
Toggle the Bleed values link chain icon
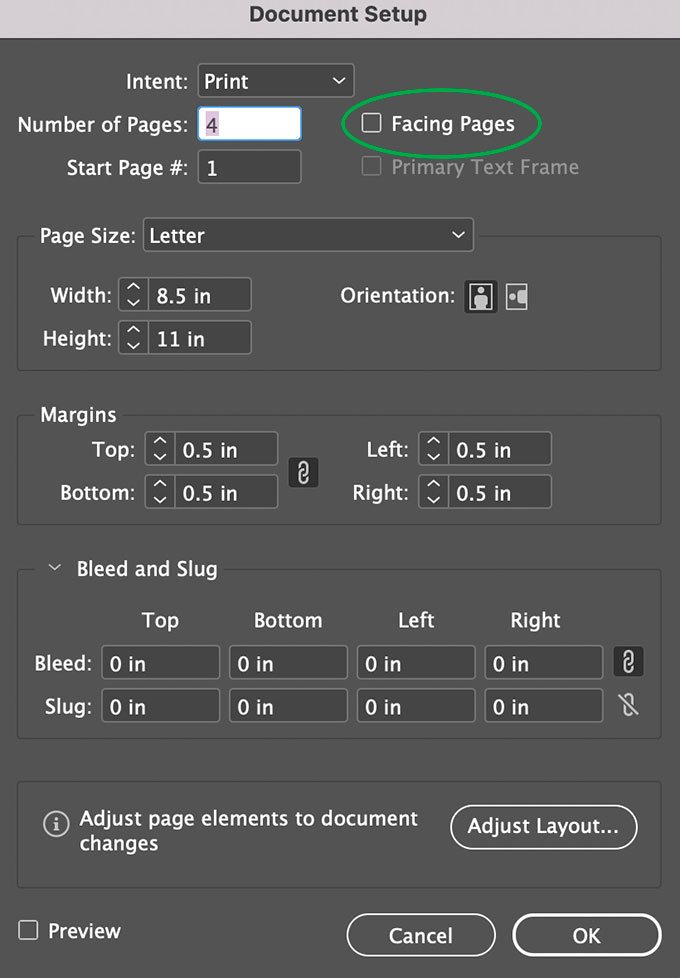click(628, 661)
